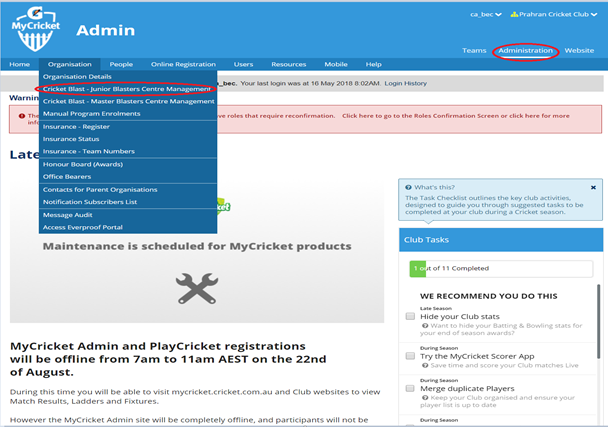The height and width of the screenshot is (427, 608).
Task: Tick the Try the MyCricket Scorer App checkbox
Action: point(410,356)
